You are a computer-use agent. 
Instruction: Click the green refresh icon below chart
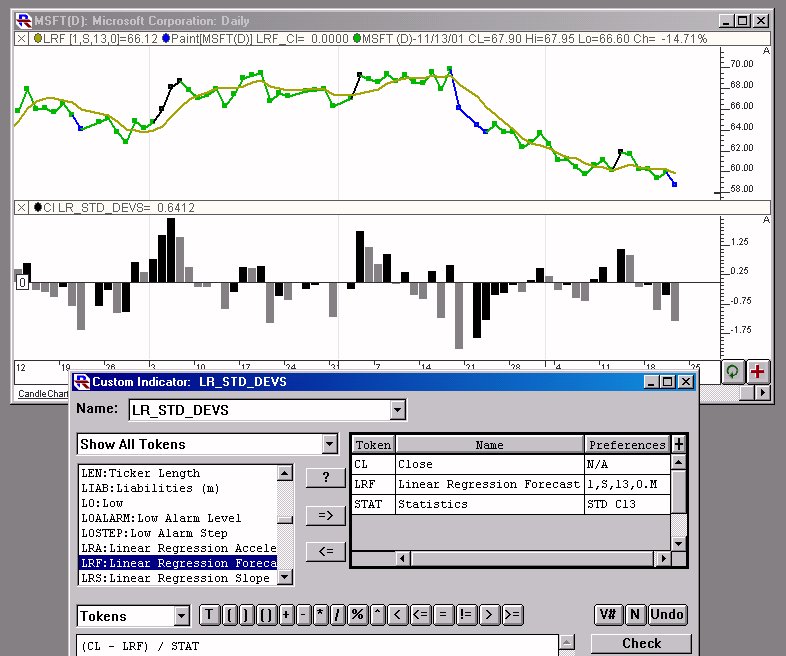tap(732, 372)
